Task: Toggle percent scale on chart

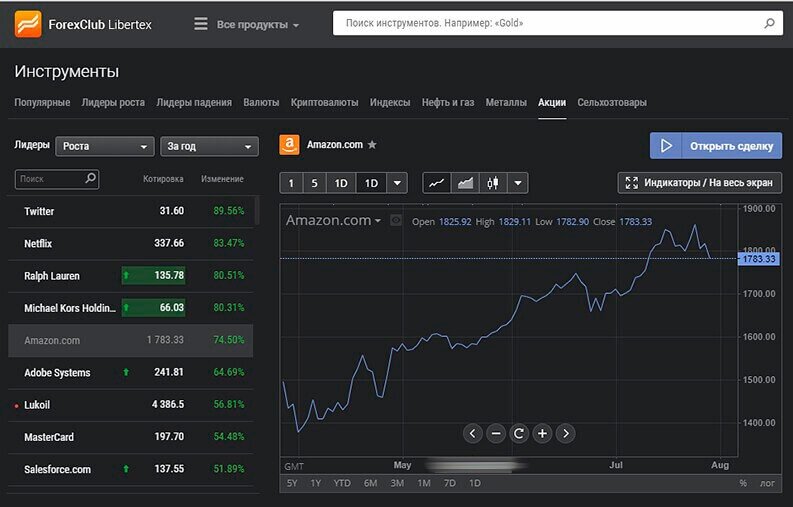Action: tap(743, 483)
